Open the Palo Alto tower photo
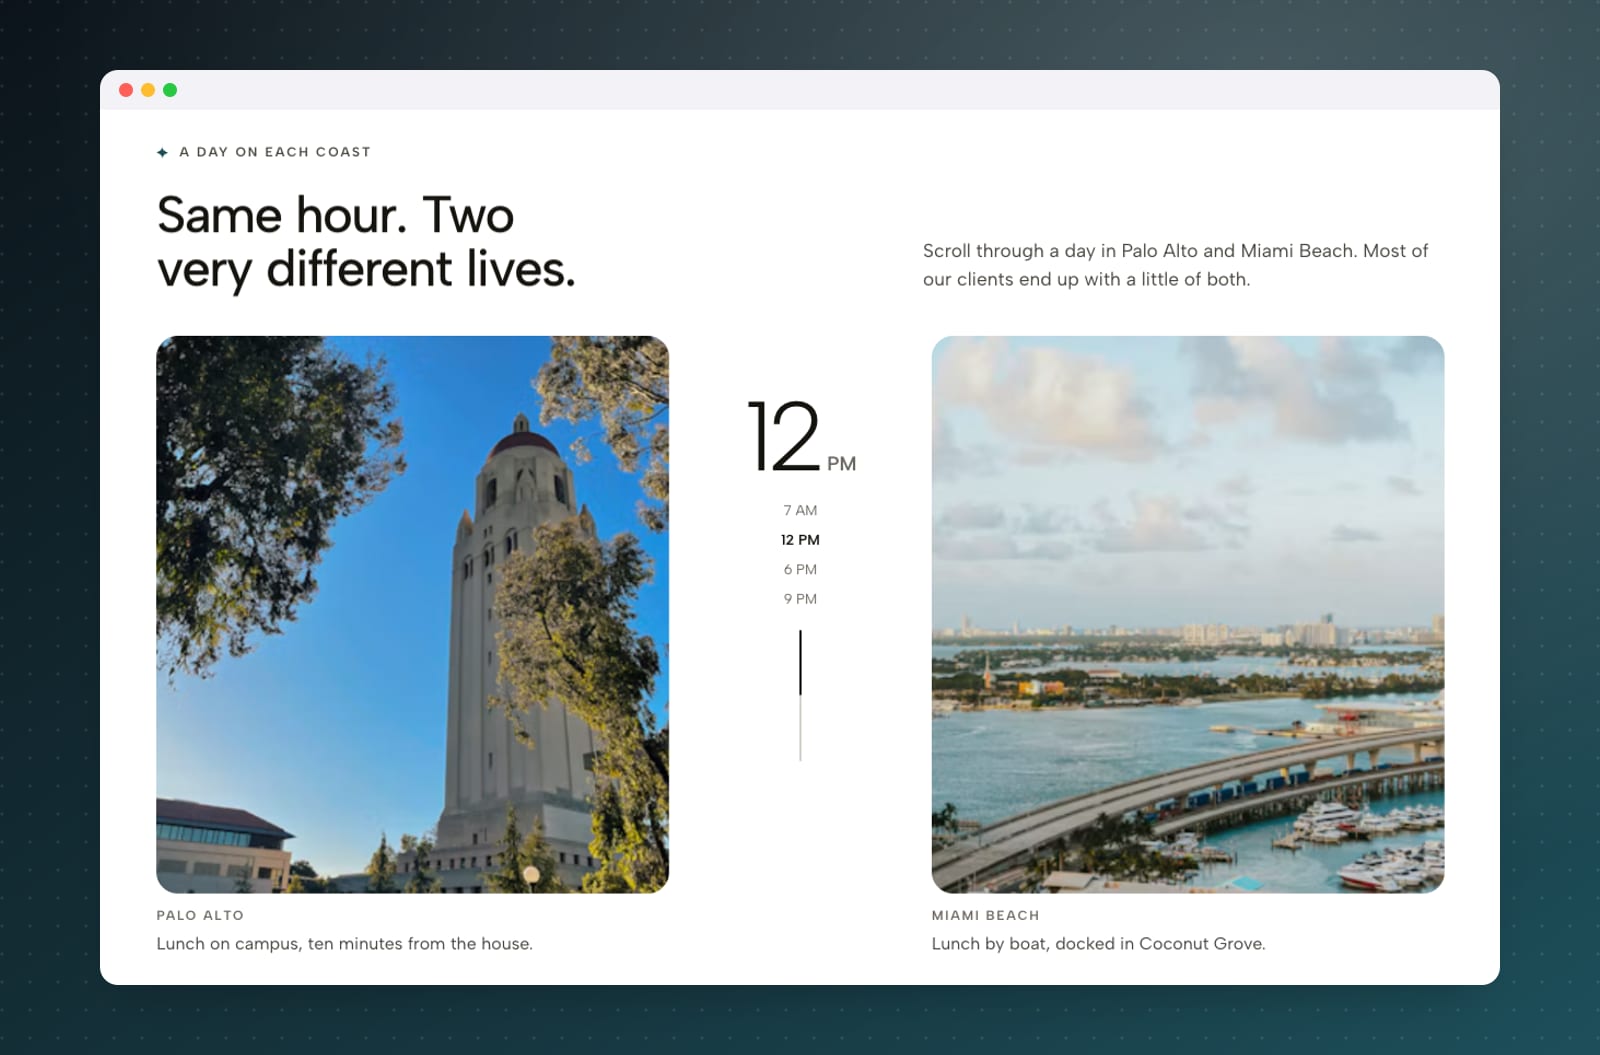The width and height of the screenshot is (1600, 1055). tap(412, 614)
